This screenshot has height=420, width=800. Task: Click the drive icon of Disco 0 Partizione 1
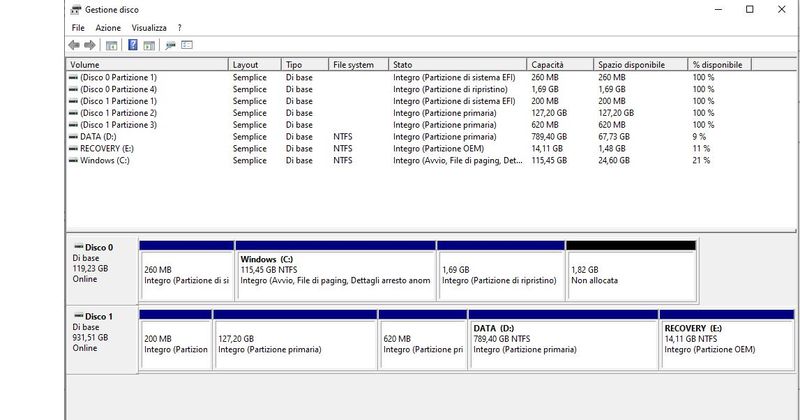pyautogui.click(x=73, y=78)
